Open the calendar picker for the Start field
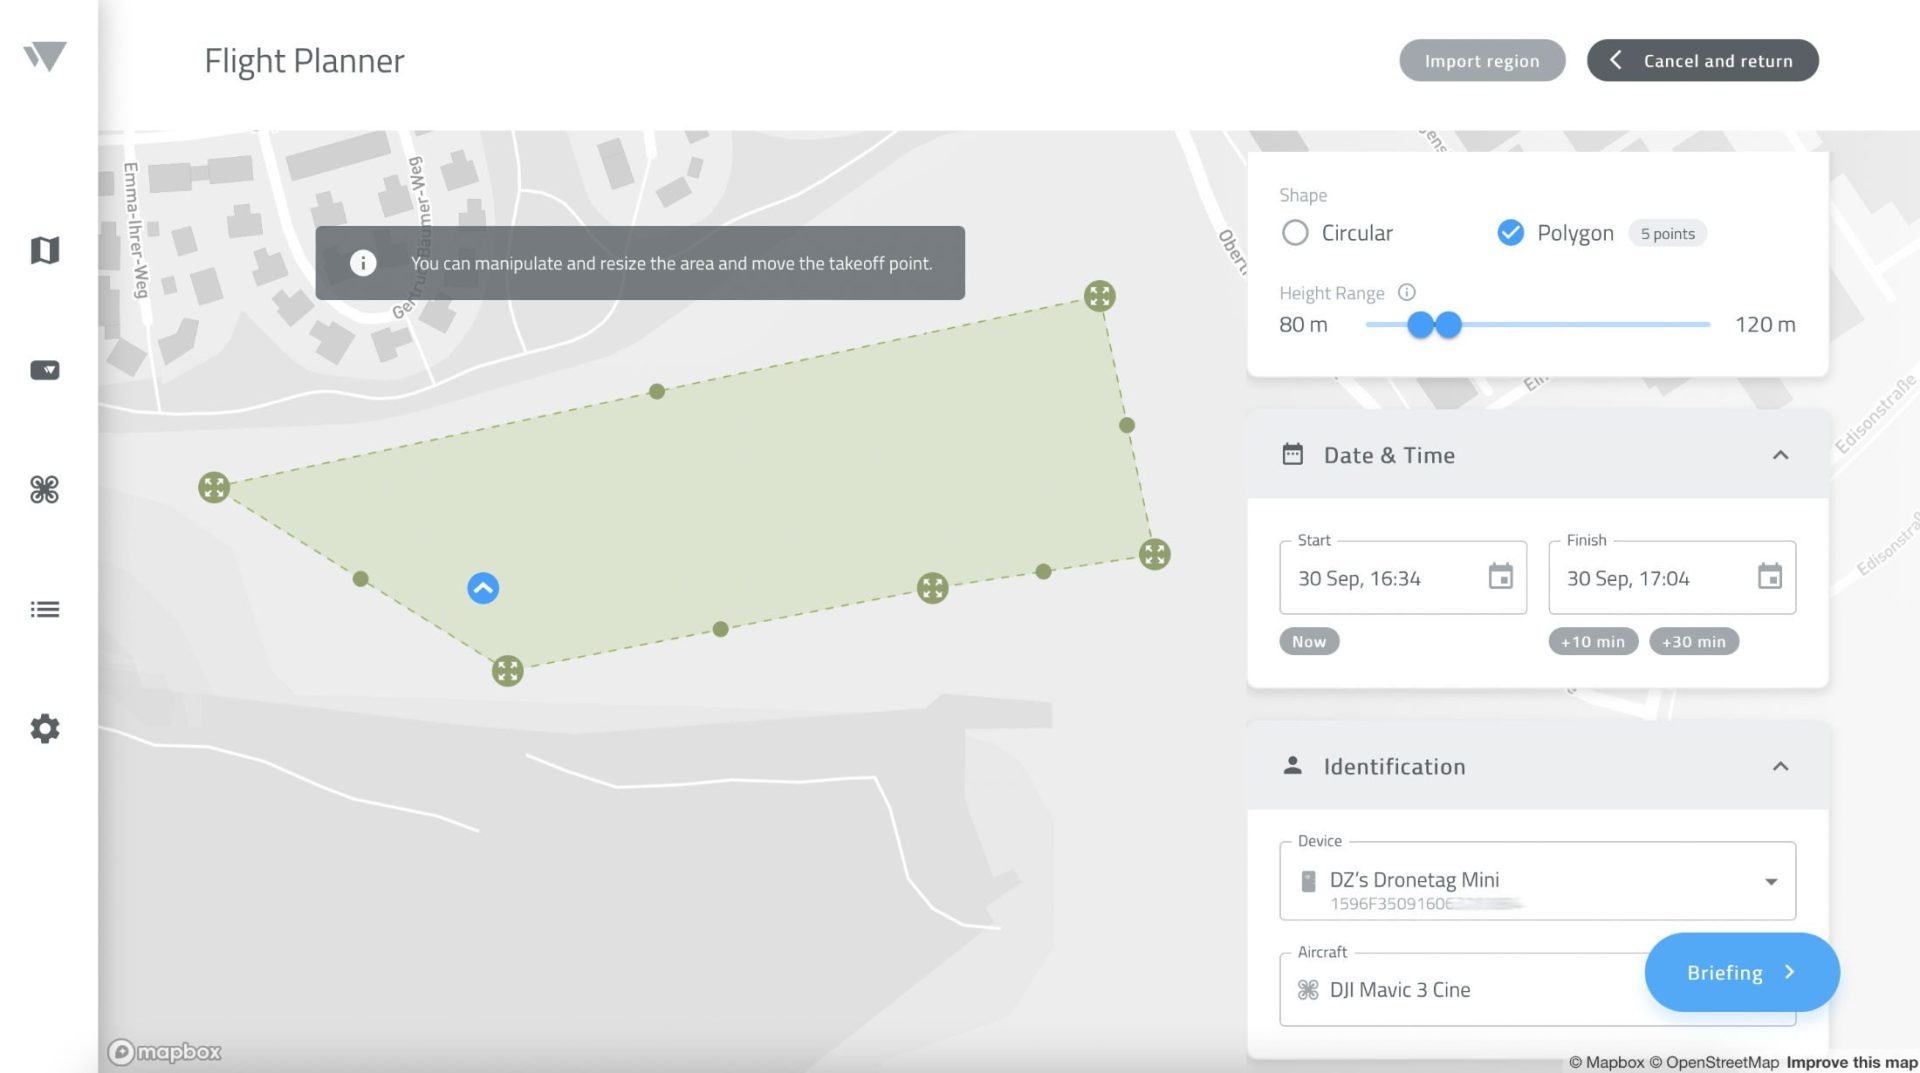This screenshot has width=1920, height=1073. (1499, 577)
